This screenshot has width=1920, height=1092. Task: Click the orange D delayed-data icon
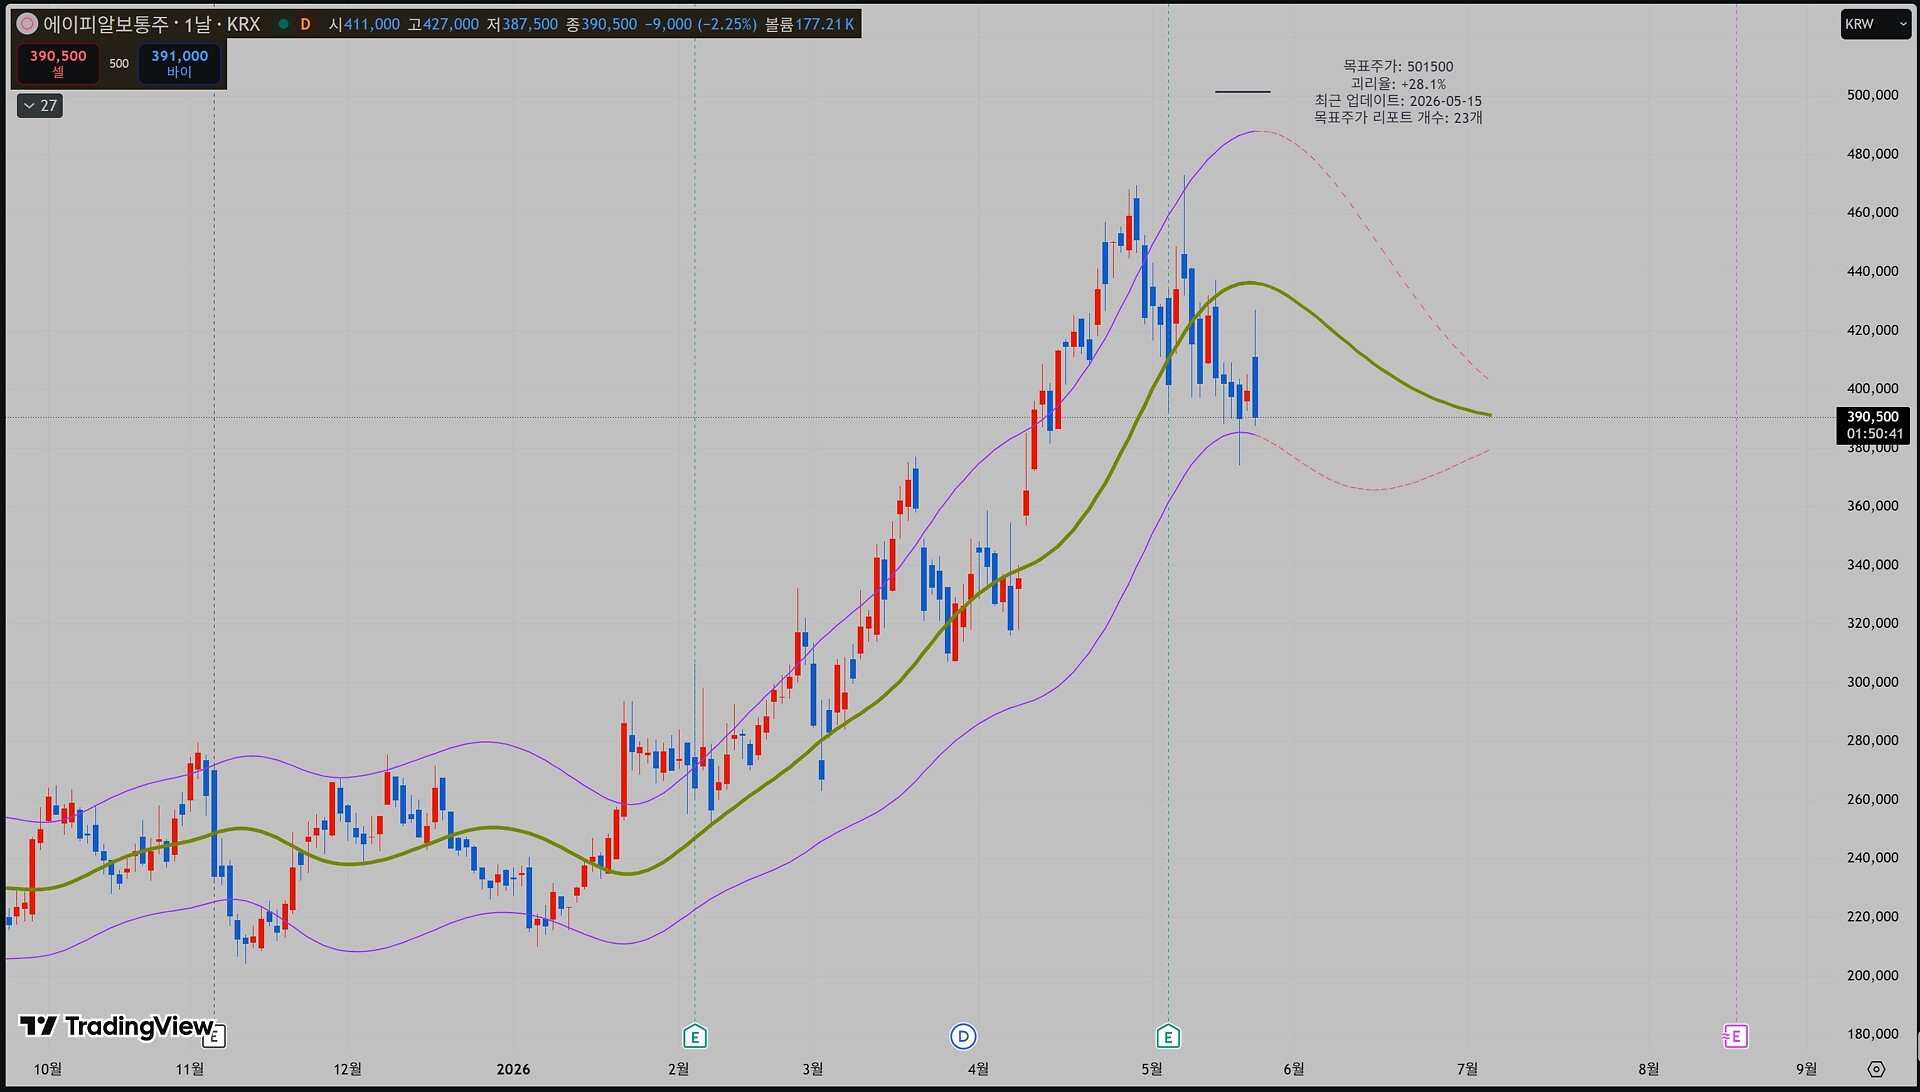coord(306,24)
